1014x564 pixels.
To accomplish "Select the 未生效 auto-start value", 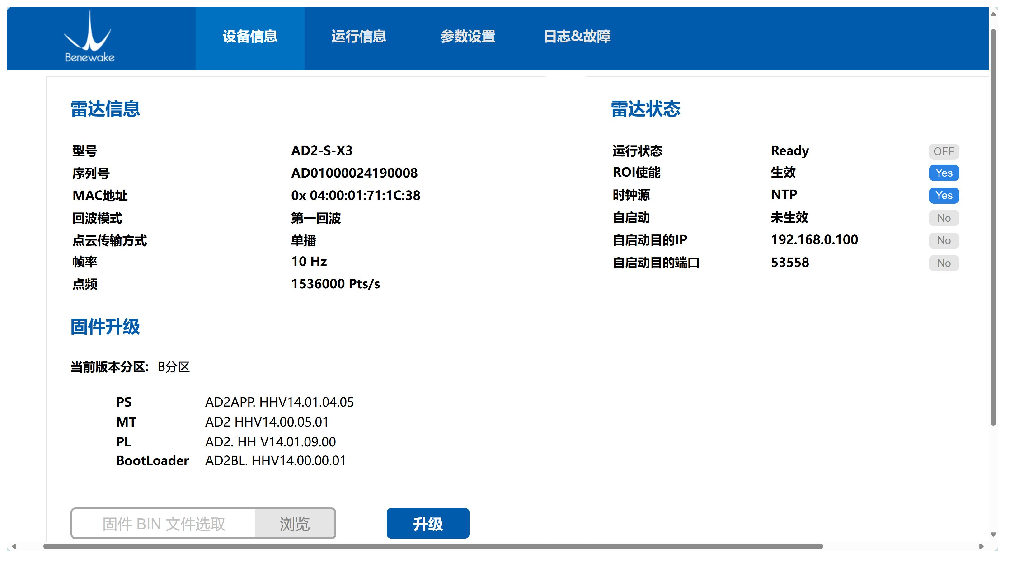I will pos(790,217).
